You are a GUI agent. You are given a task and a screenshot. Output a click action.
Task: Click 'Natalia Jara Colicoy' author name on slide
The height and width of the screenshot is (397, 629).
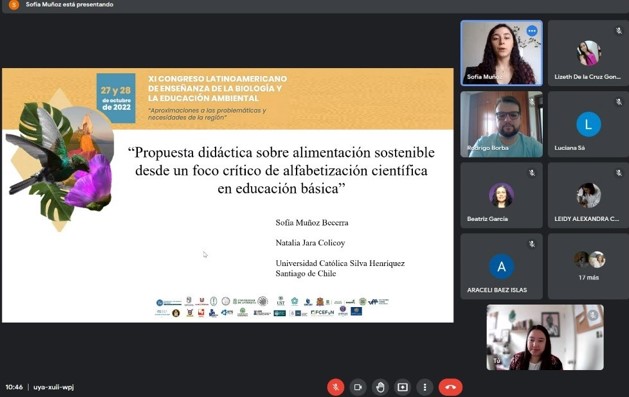[x=310, y=243]
